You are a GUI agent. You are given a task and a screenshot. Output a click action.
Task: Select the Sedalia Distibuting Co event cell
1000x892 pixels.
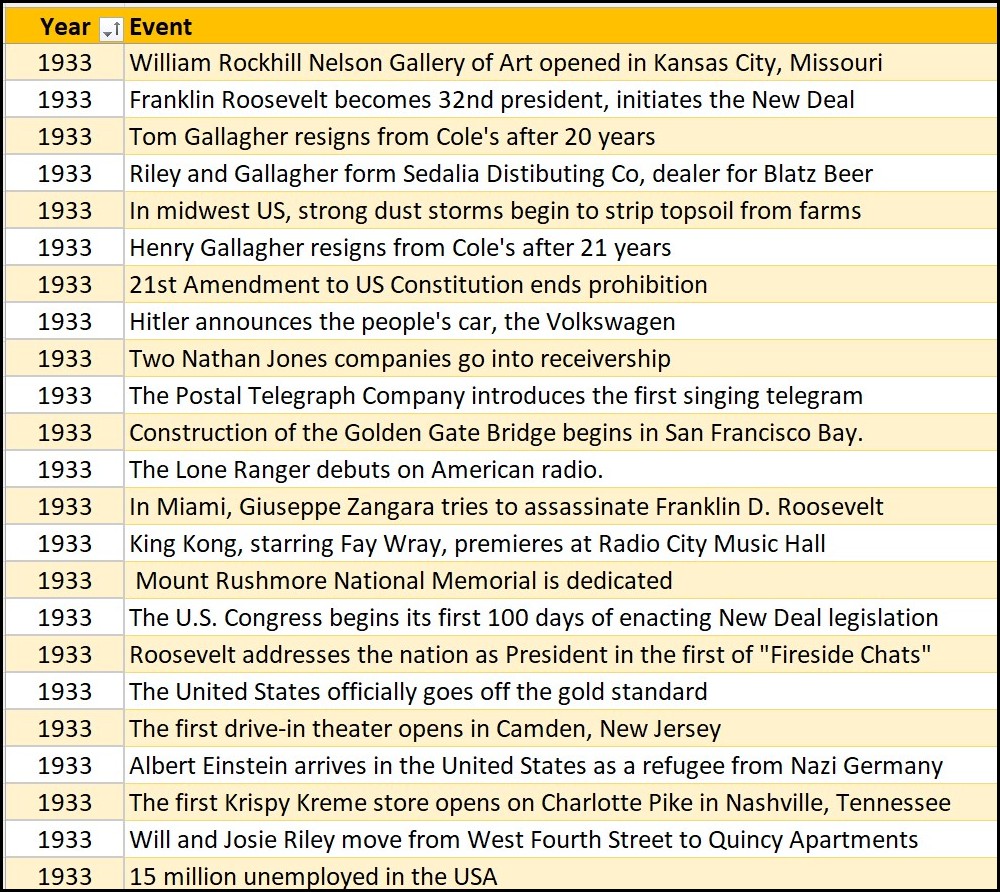(501, 174)
